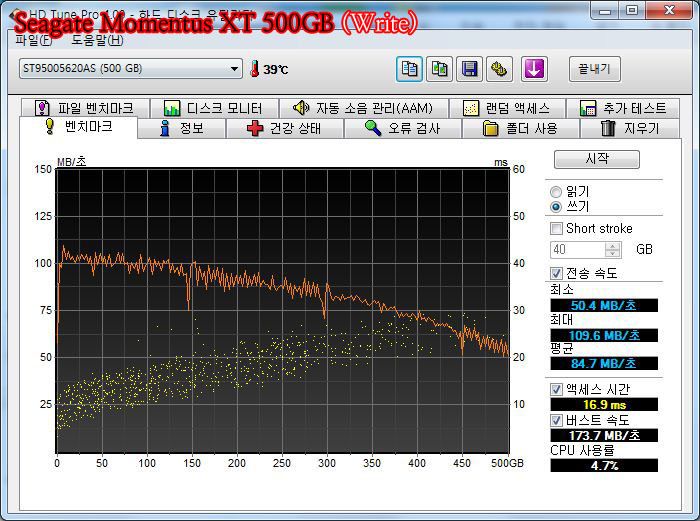Increase Short stroke GB with up arrow
This screenshot has height=521, width=700.
(x=613, y=246)
